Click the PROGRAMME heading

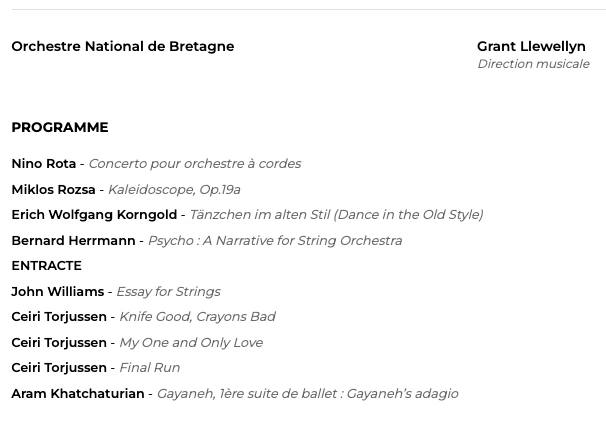click(60, 127)
